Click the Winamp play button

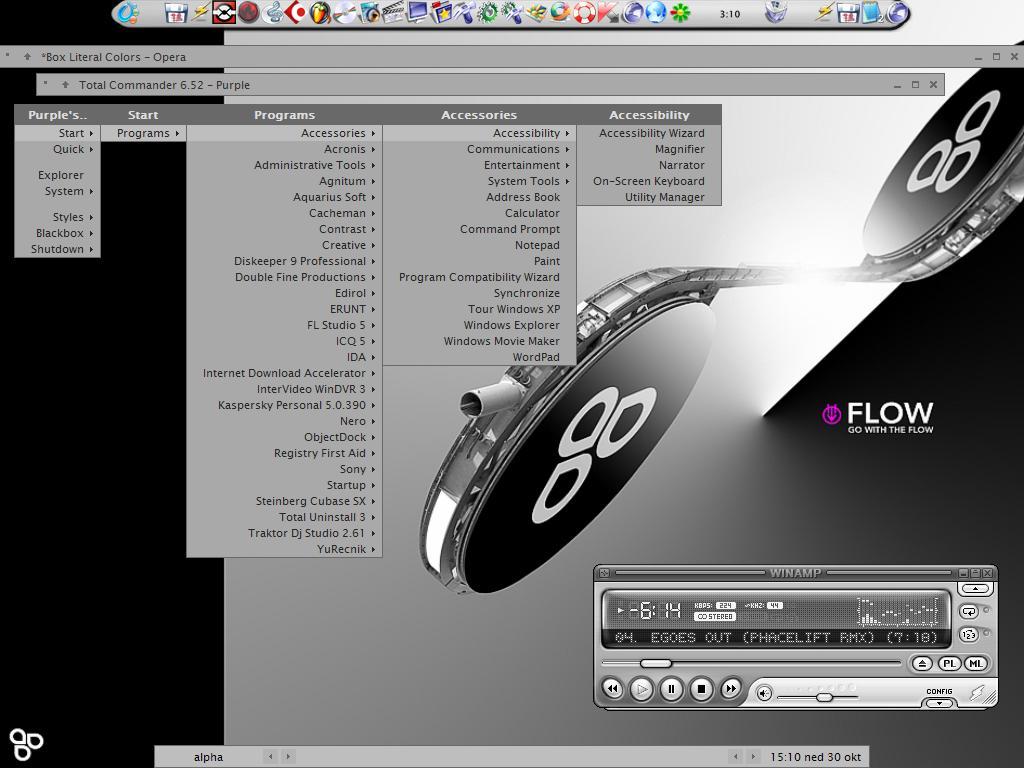pos(642,689)
